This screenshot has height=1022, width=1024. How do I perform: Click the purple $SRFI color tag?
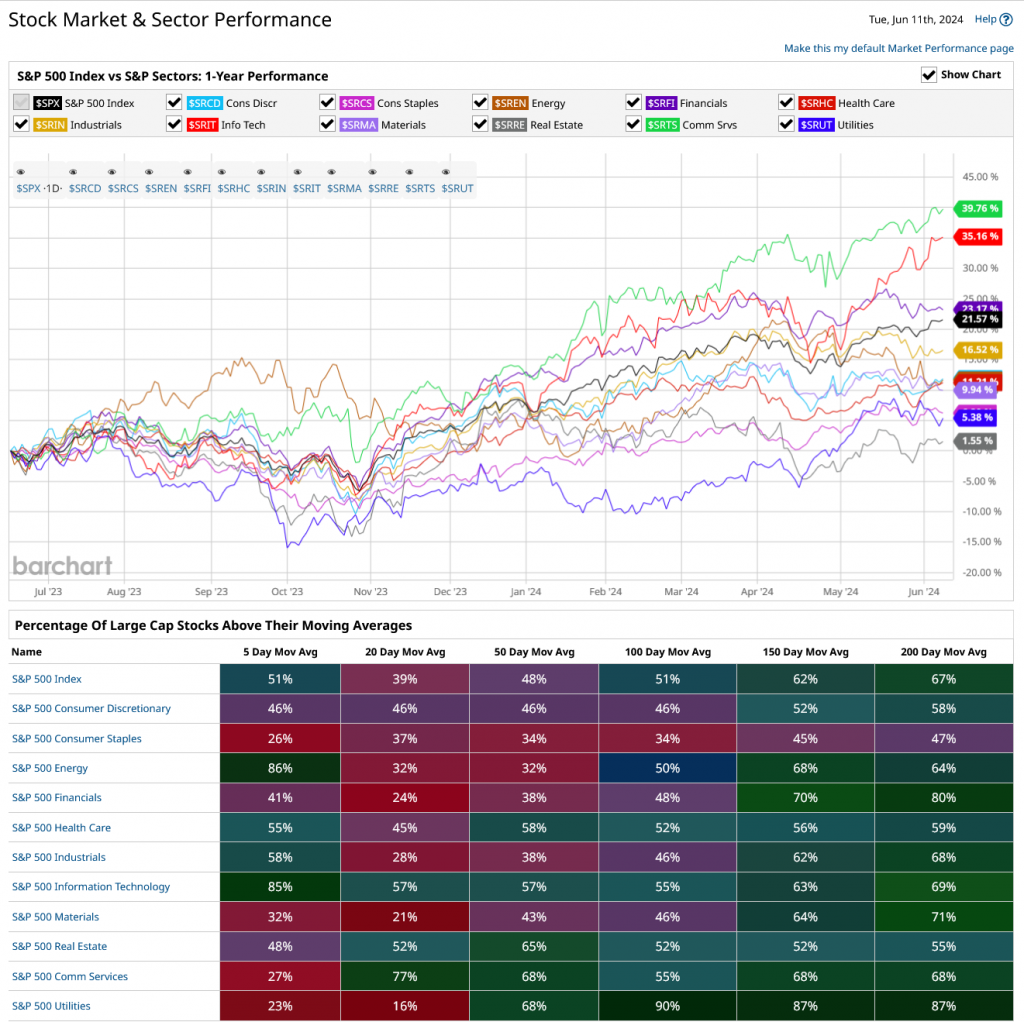661,103
